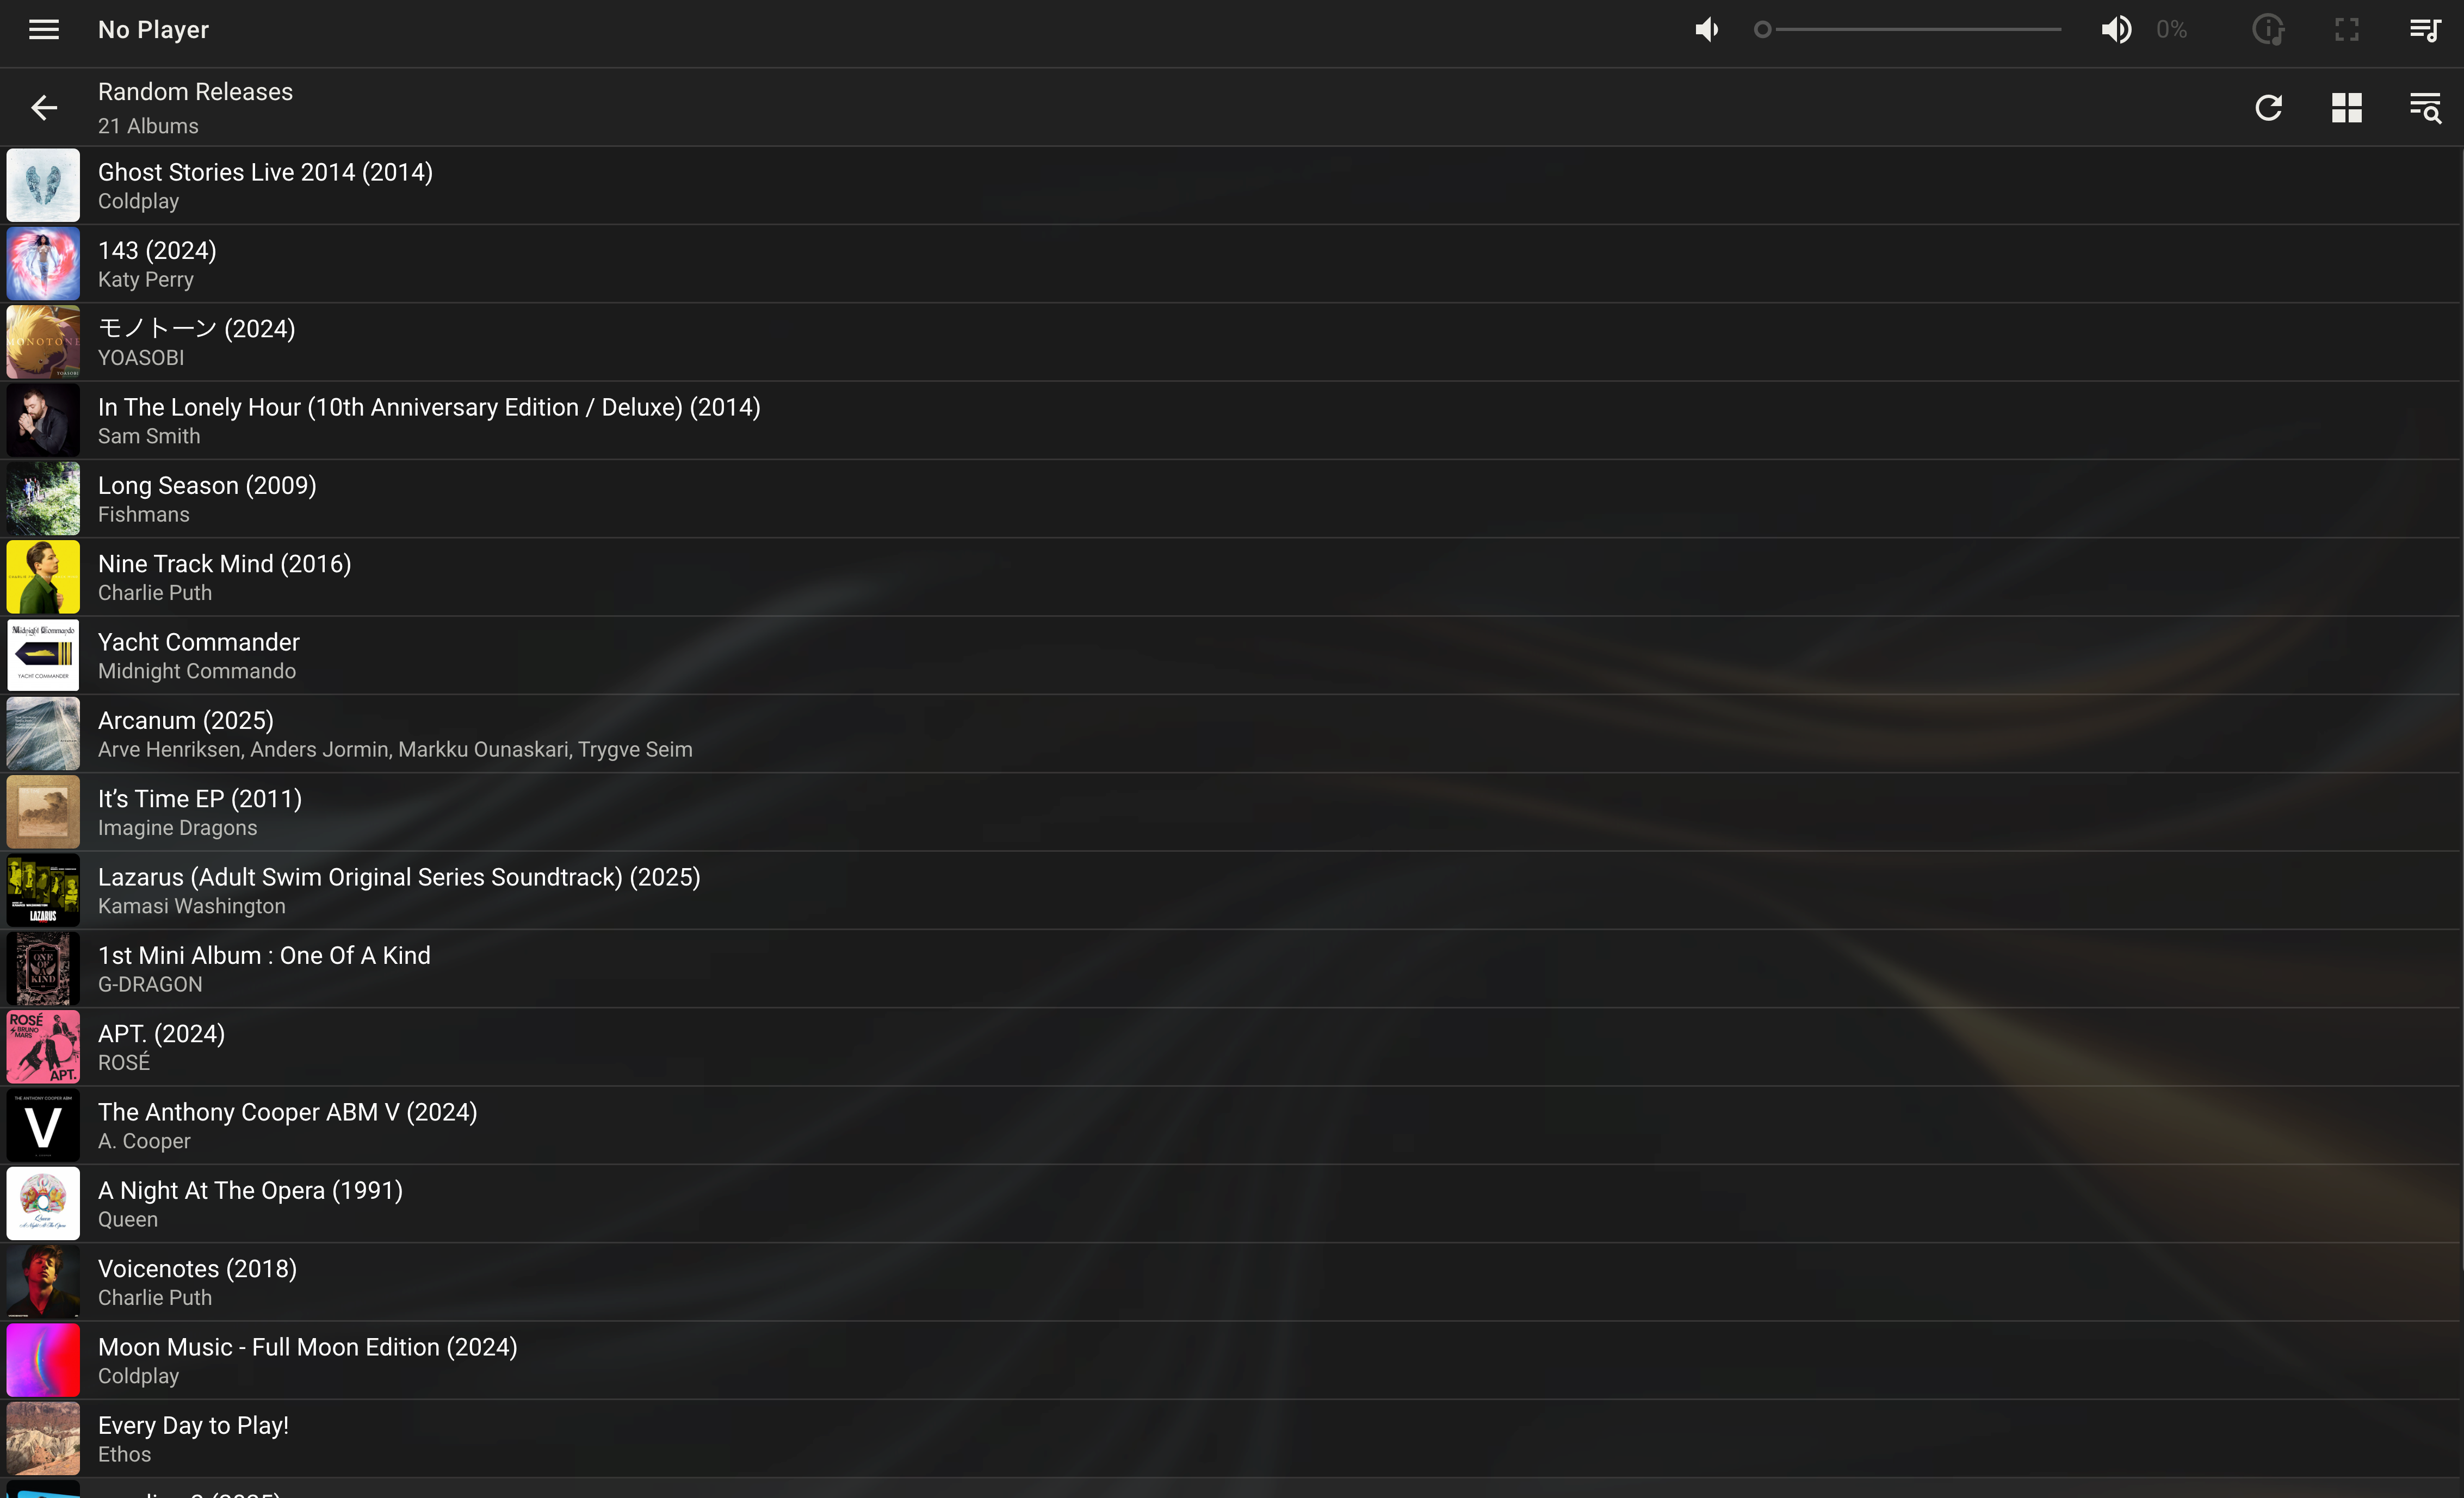Click the track info icon

click(x=2267, y=29)
